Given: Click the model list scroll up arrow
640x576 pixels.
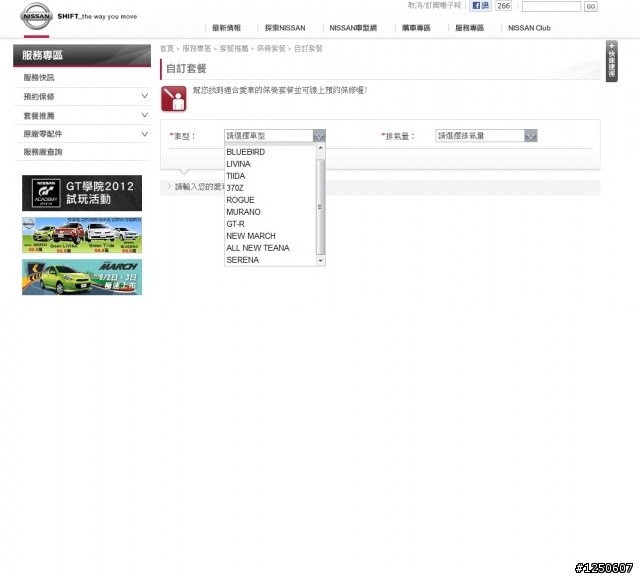Looking at the screenshot, I should [x=320, y=148].
